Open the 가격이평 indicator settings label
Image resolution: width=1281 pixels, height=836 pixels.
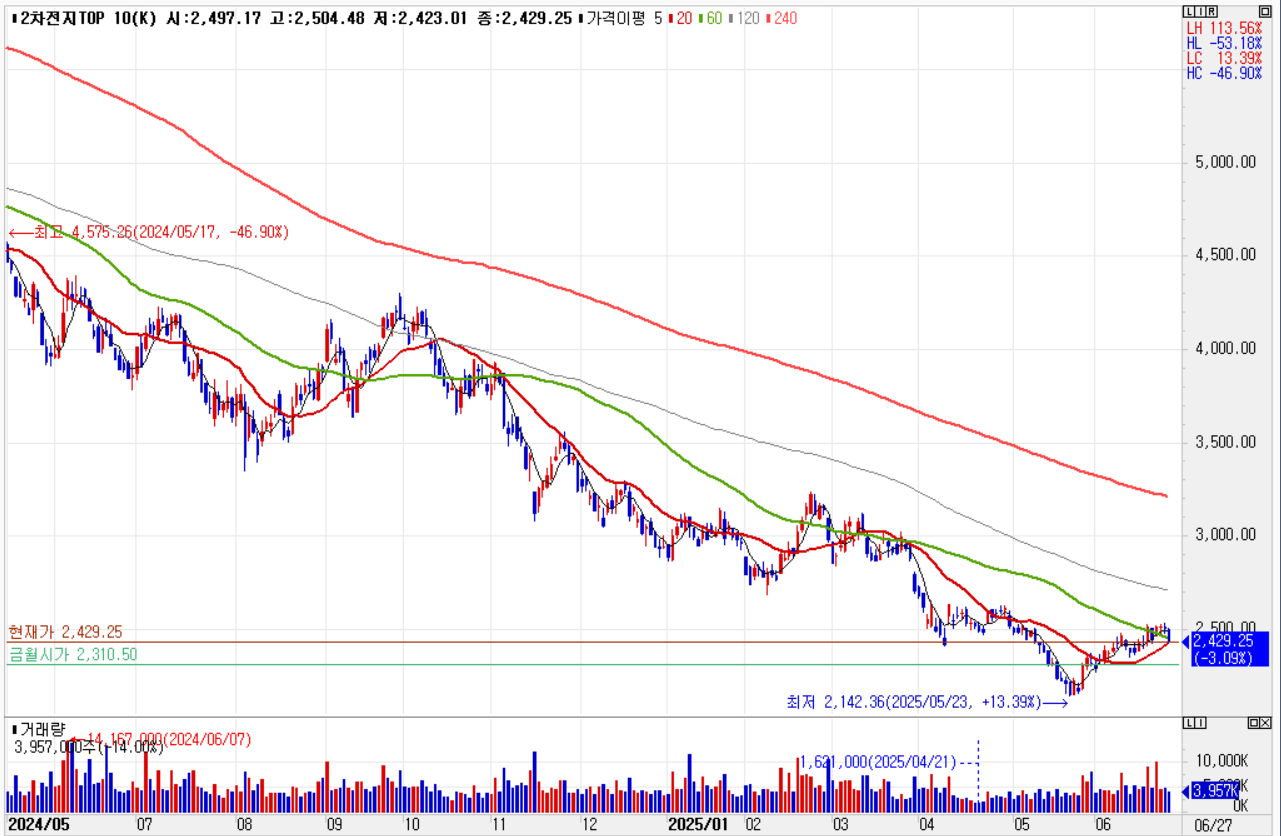click(x=615, y=18)
